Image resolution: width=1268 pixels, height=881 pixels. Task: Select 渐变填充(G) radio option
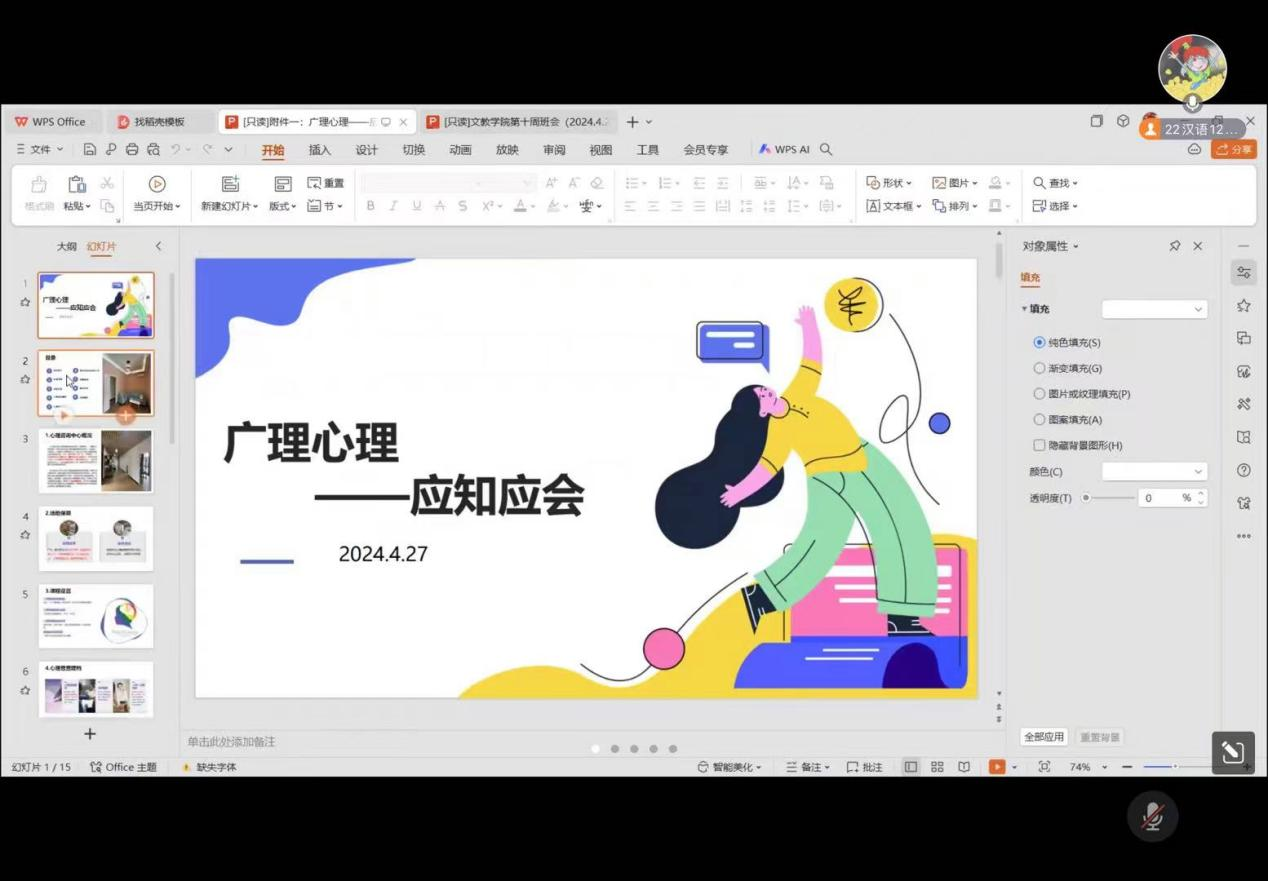point(1040,368)
